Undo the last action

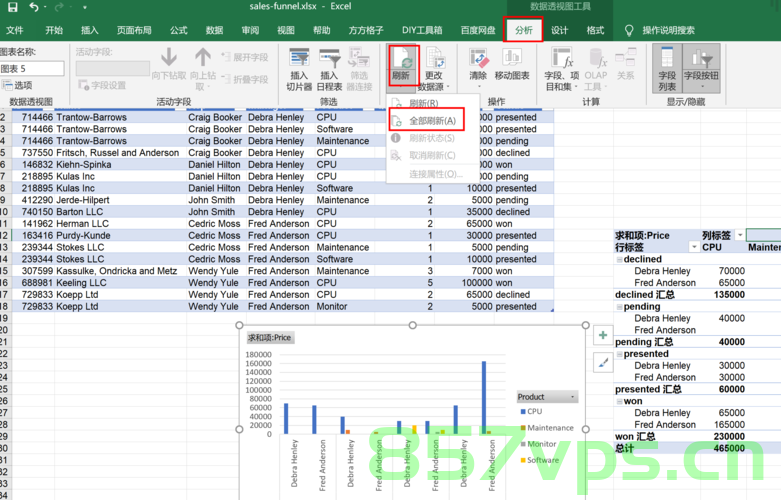pyautogui.click(x=34, y=7)
